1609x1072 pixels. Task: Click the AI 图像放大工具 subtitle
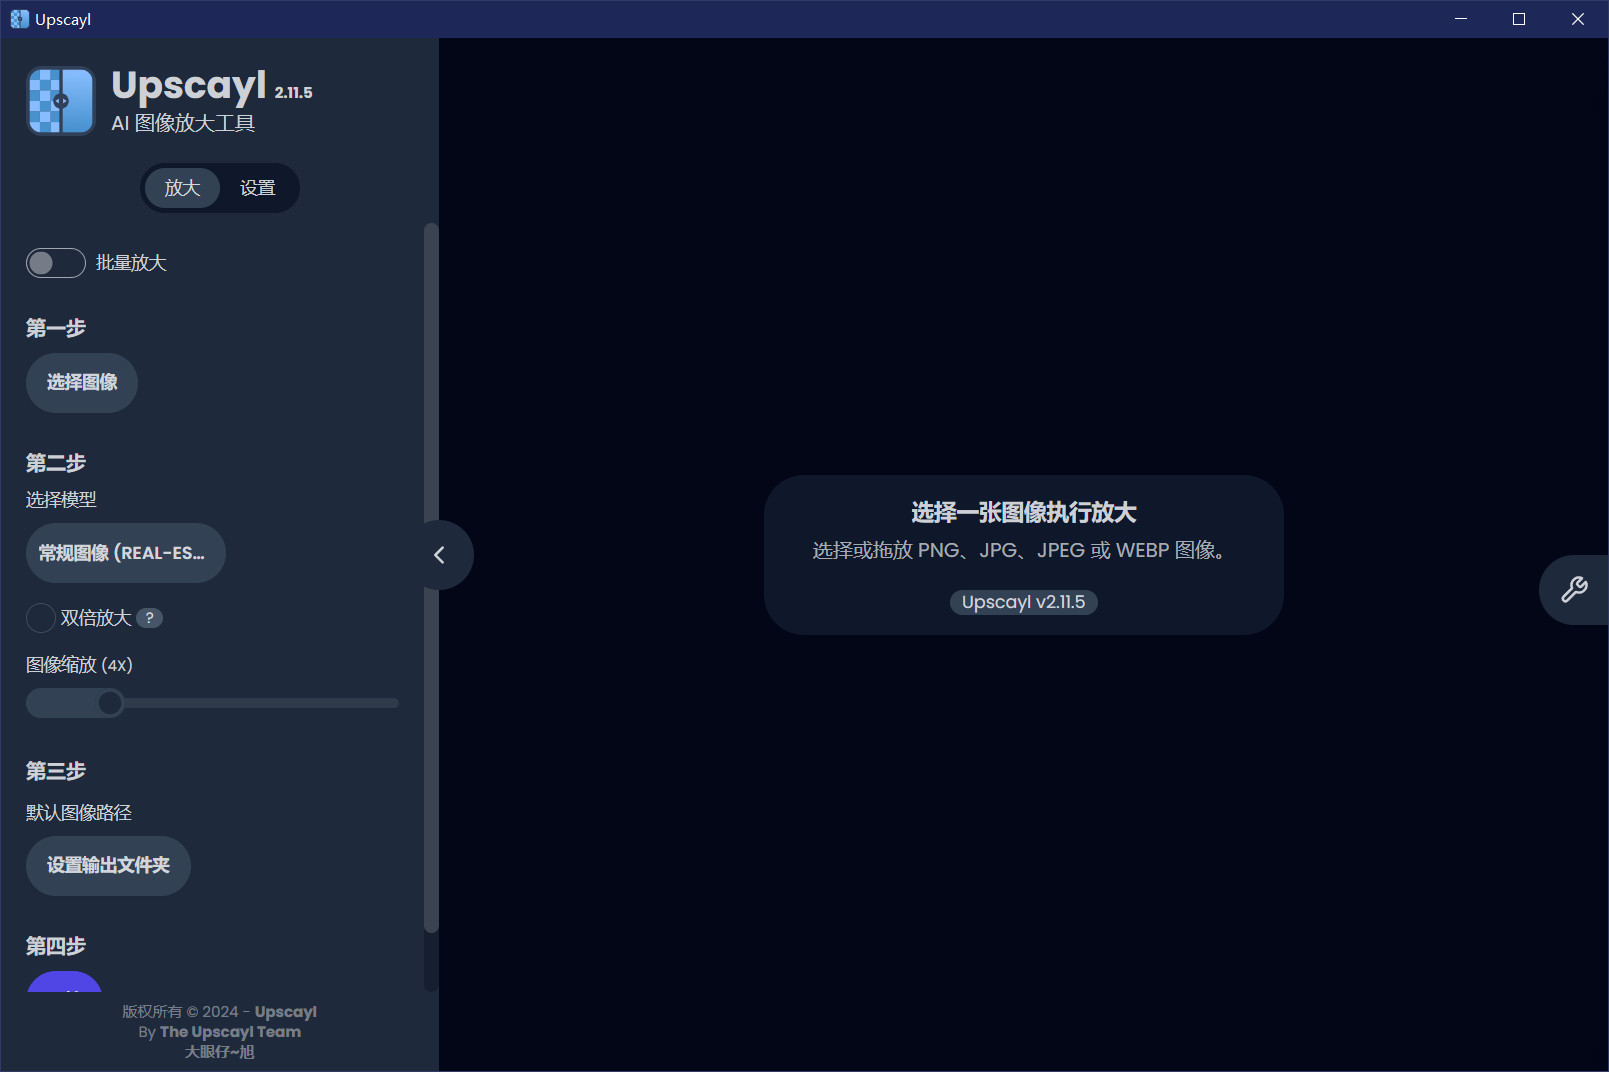[183, 123]
